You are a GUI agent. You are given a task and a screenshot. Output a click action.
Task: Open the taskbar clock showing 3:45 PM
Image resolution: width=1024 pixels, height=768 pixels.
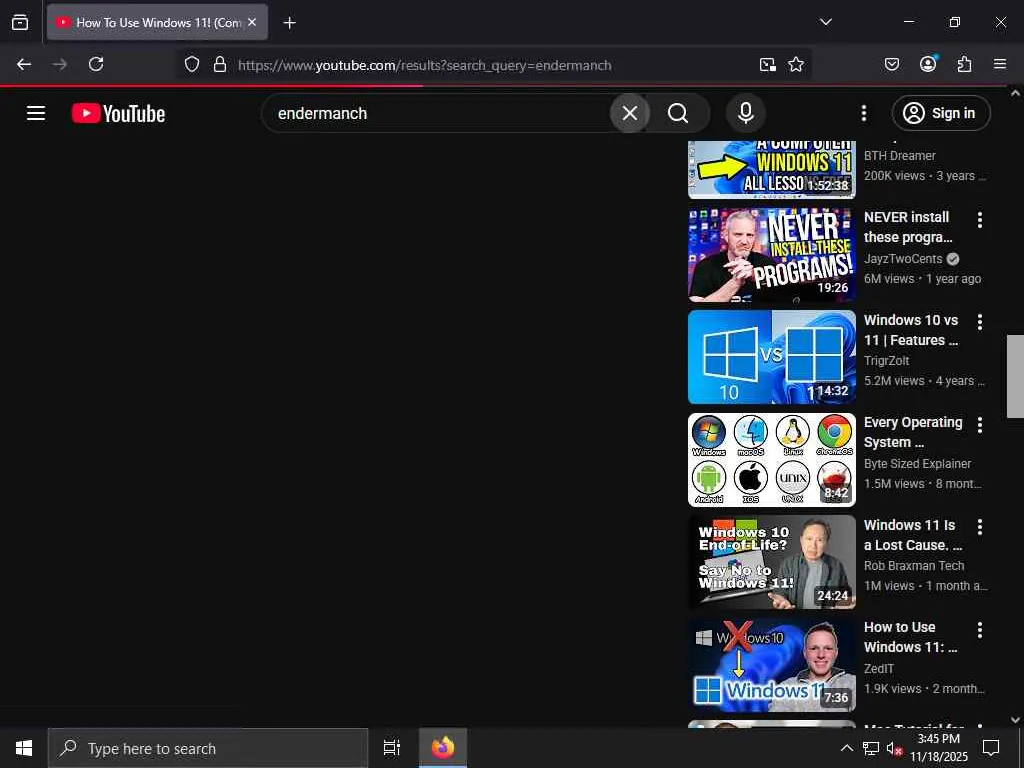(939, 748)
